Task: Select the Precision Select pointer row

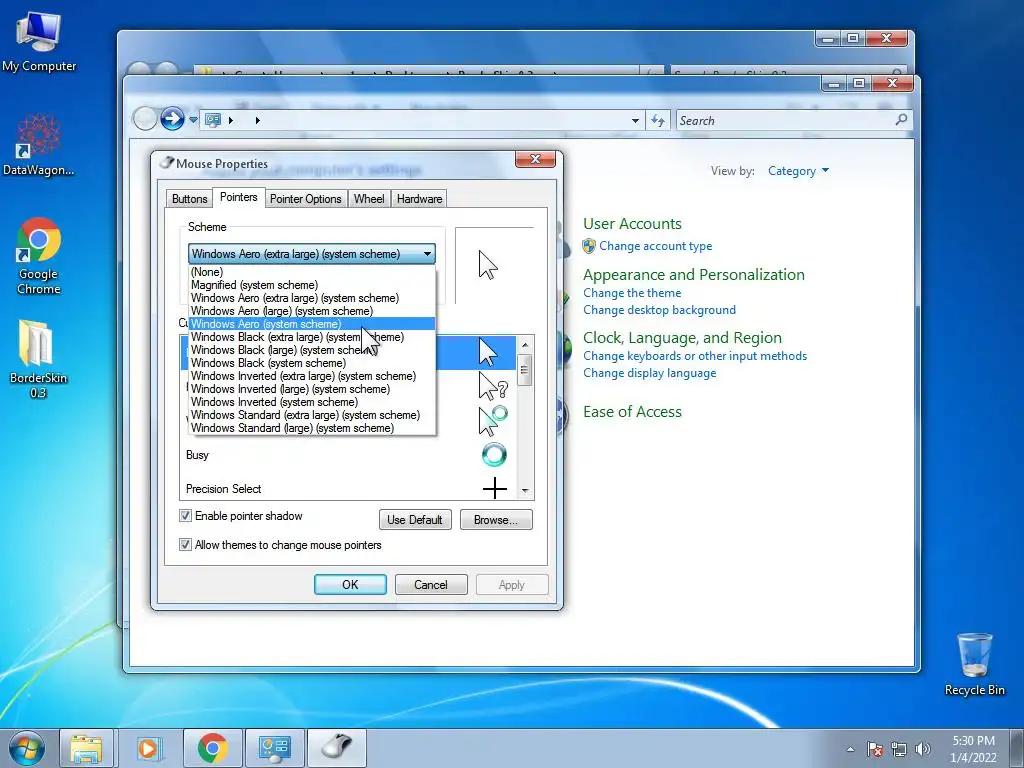Action: point(349,488)
